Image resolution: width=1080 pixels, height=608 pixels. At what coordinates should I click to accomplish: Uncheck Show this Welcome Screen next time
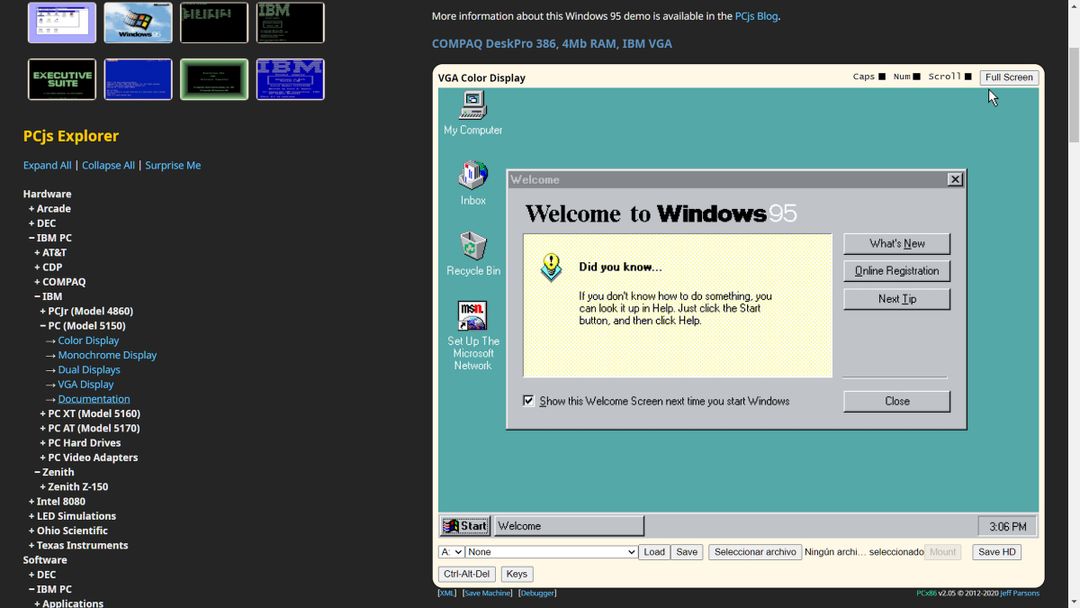(x=528, y=400)
